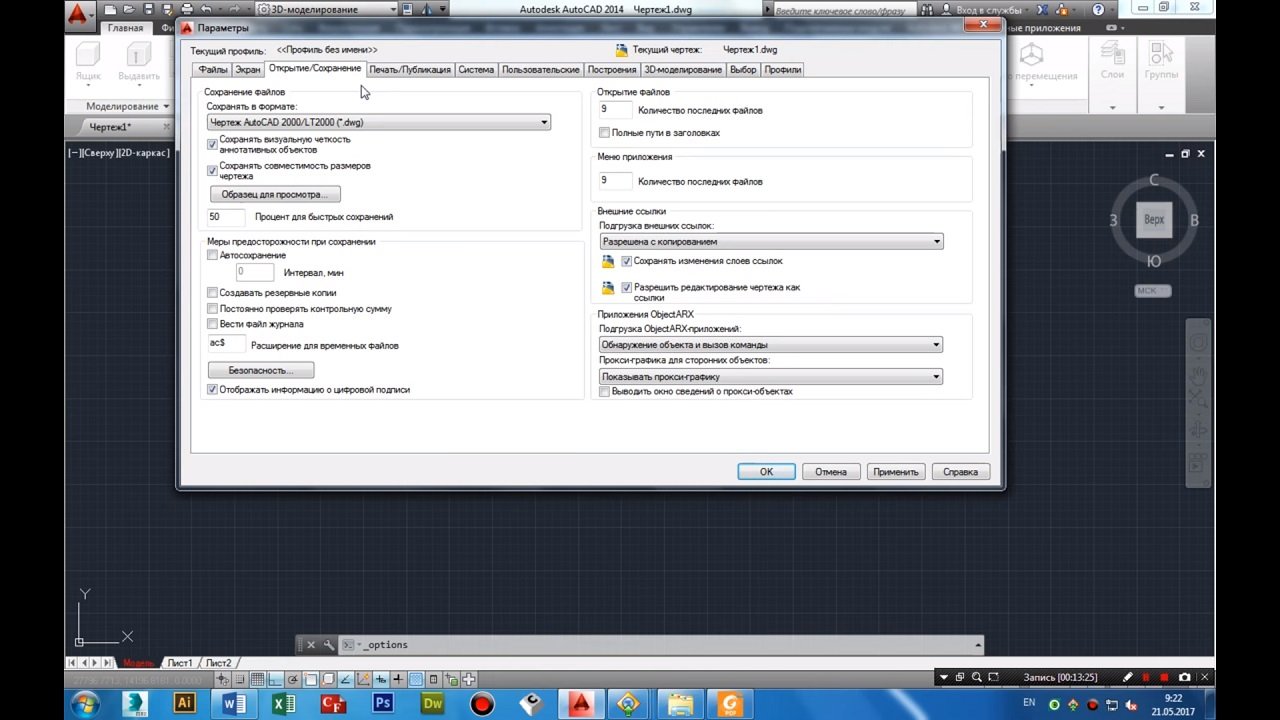The height and width of the screenshot is (720, 1280).
Task: Click the recorder camera snapshot icon
Action: point(1185,677)
